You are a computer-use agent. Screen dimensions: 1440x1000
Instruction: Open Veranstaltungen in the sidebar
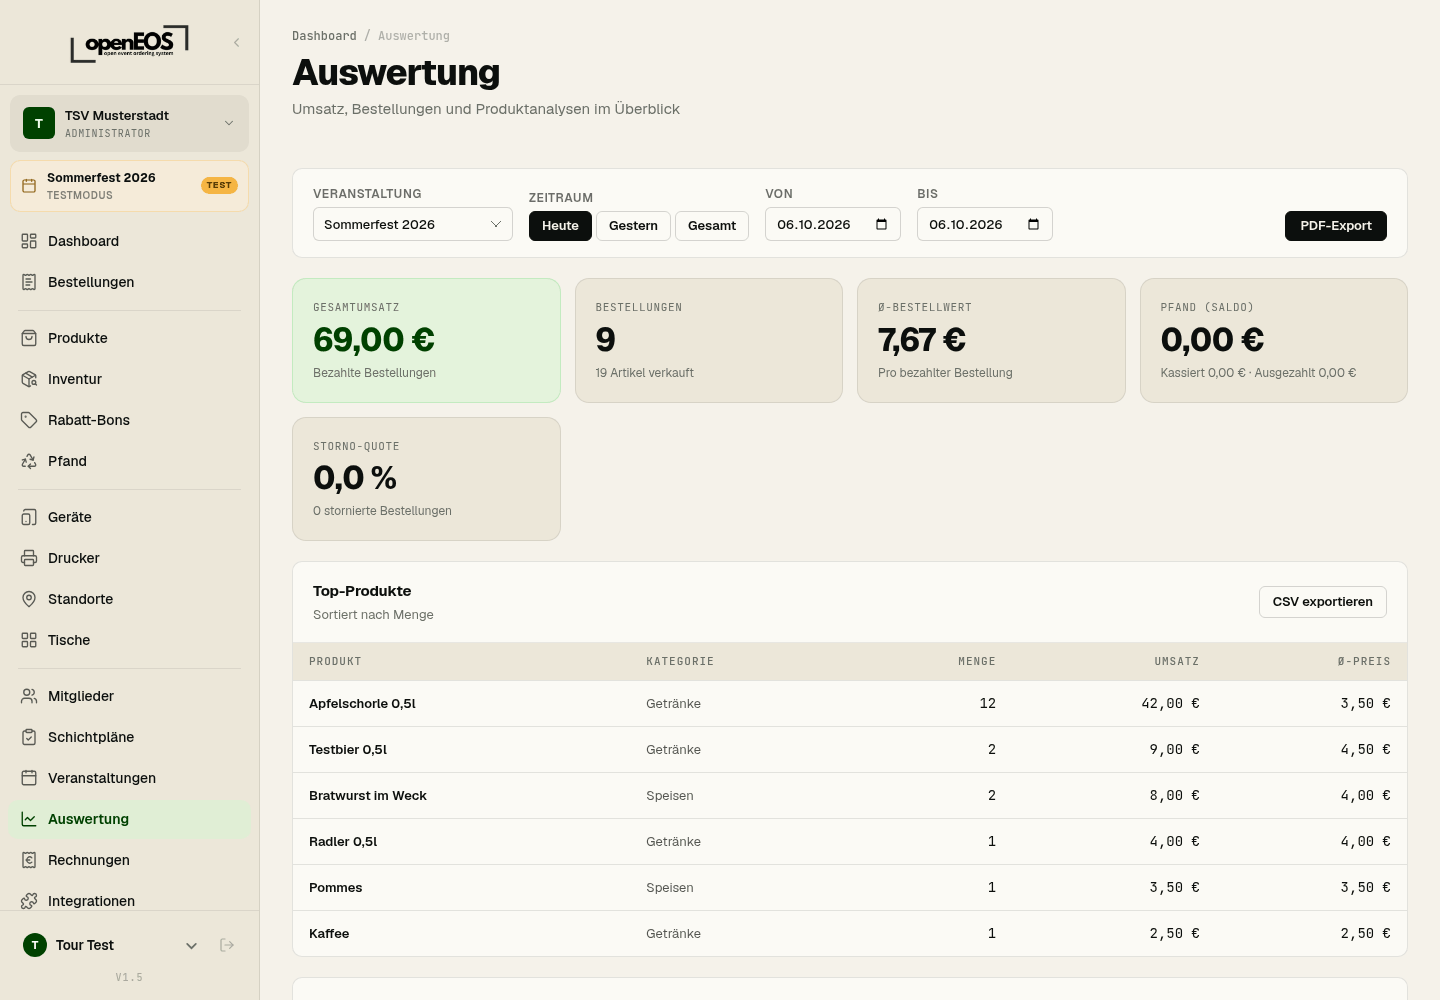pos(129,778)
